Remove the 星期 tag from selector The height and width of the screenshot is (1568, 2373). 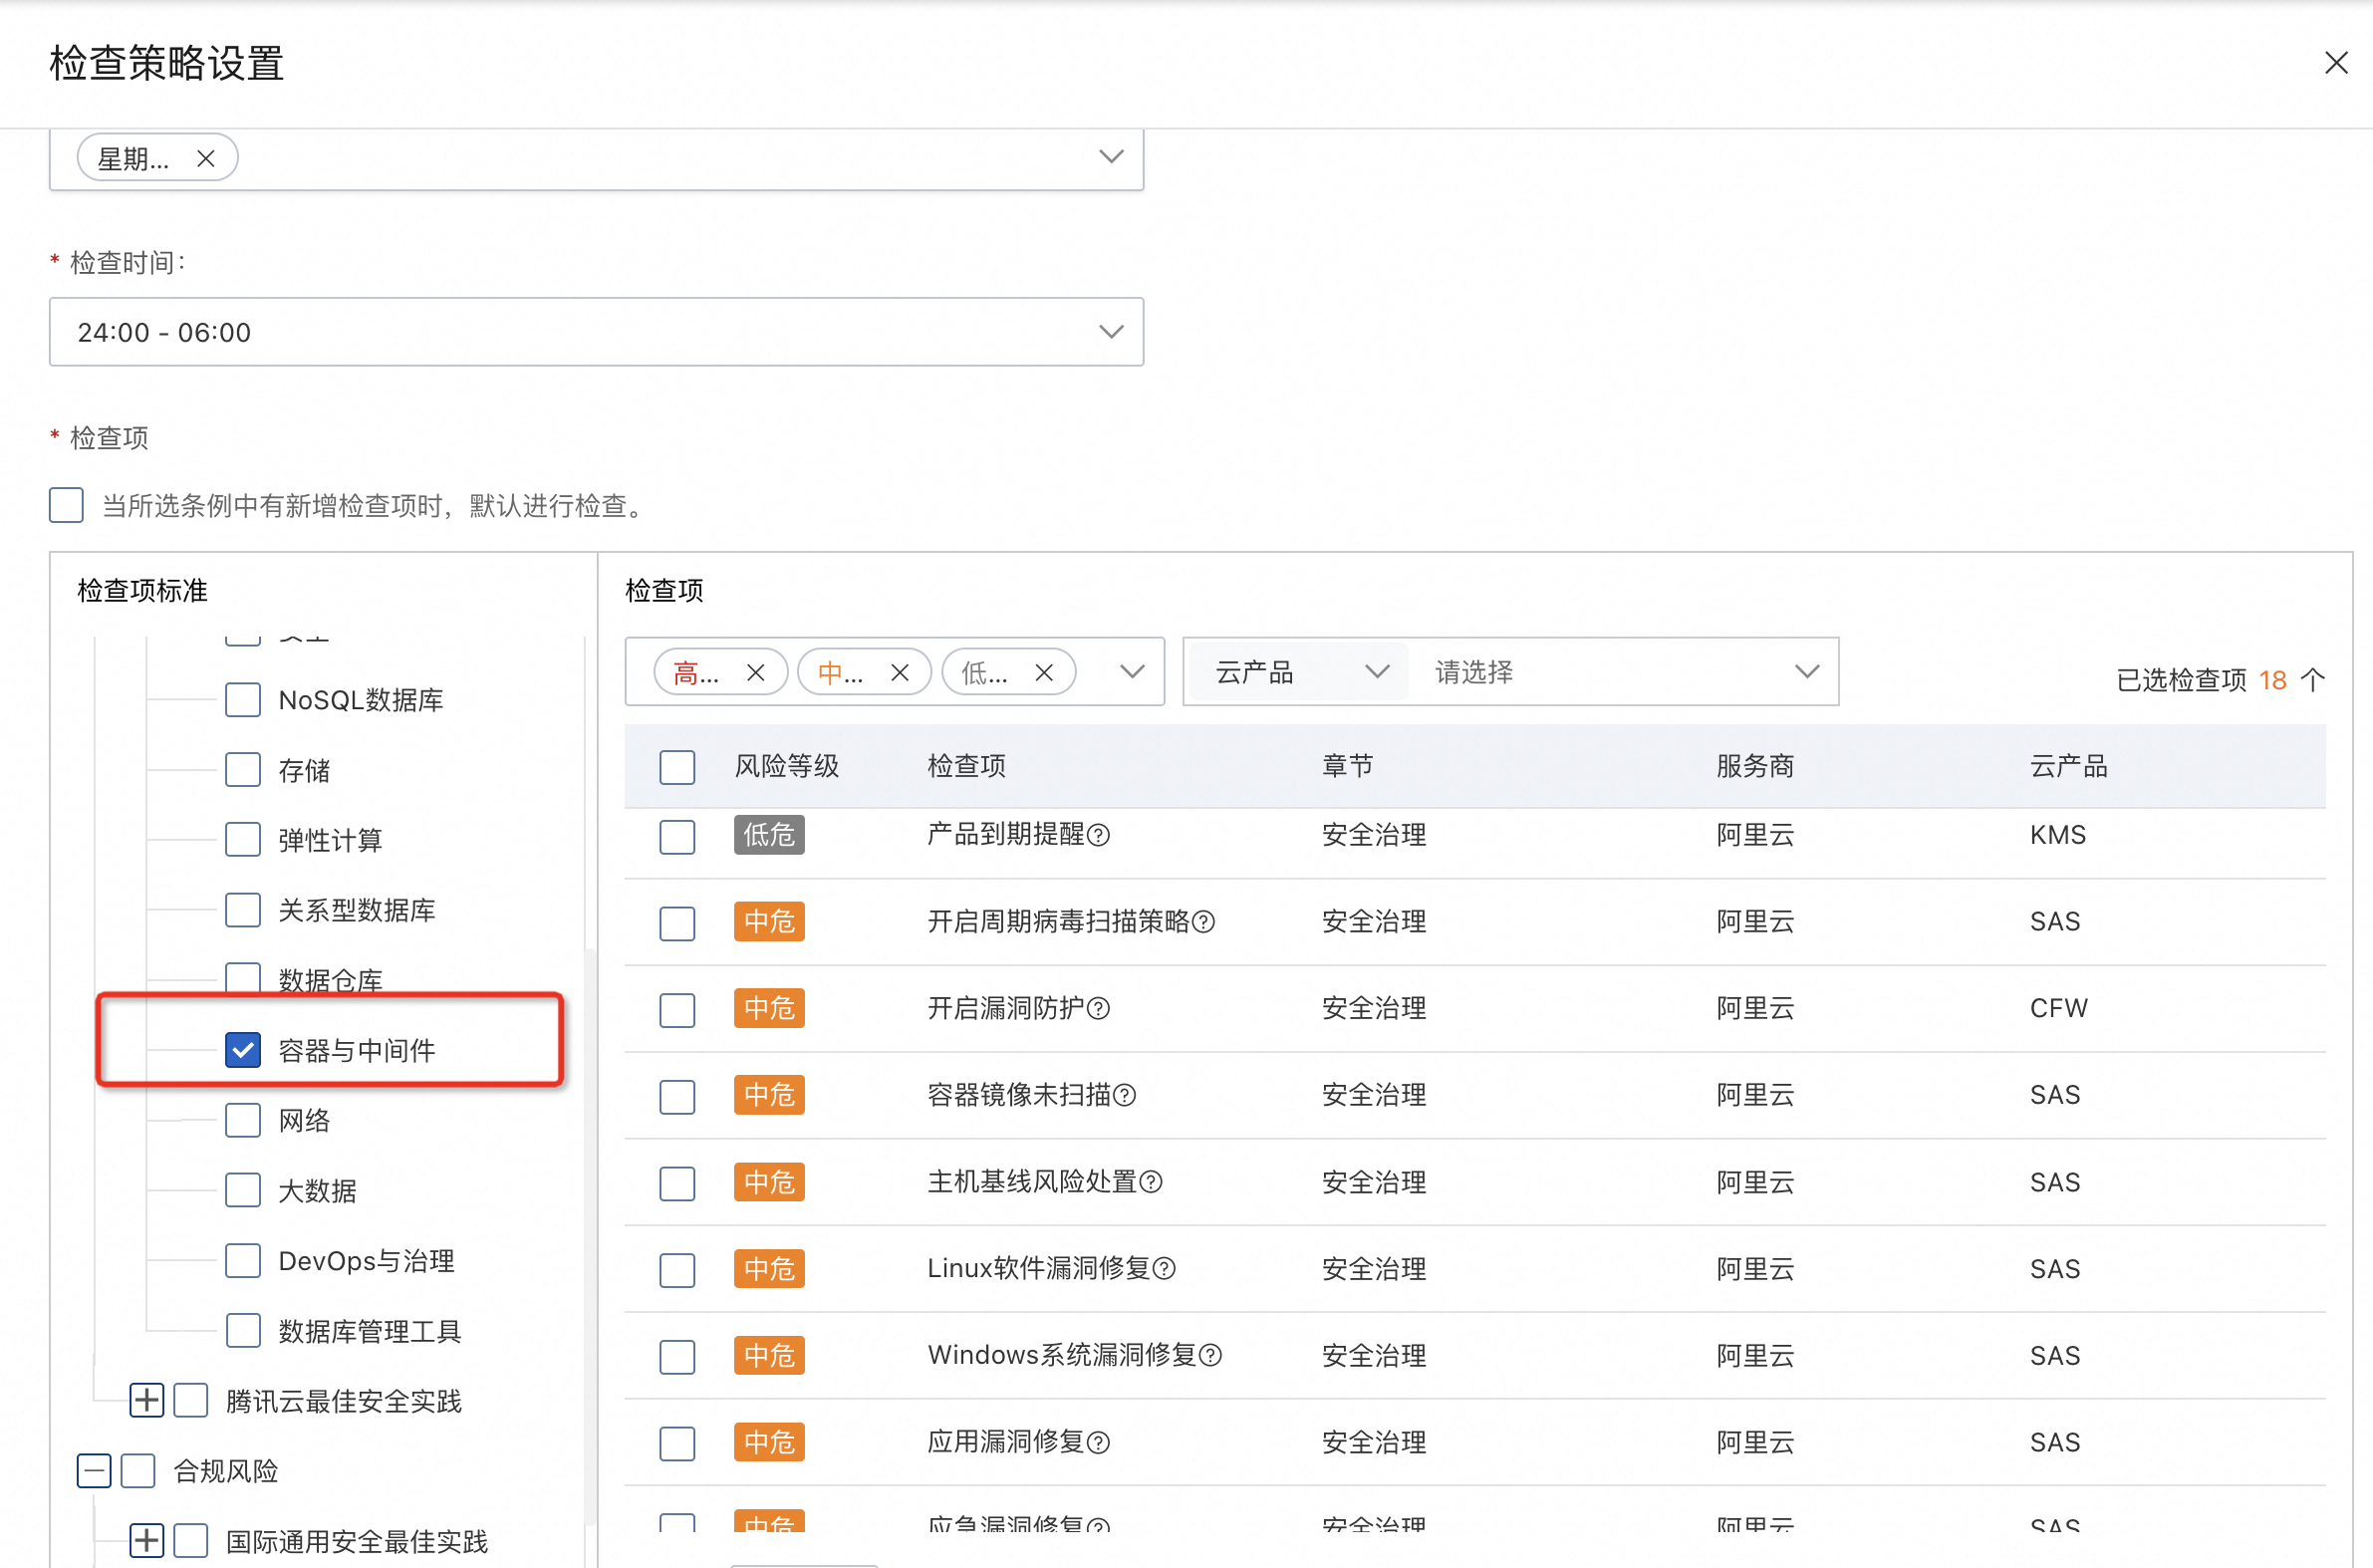pyautogui.click(x=205, y=158)
